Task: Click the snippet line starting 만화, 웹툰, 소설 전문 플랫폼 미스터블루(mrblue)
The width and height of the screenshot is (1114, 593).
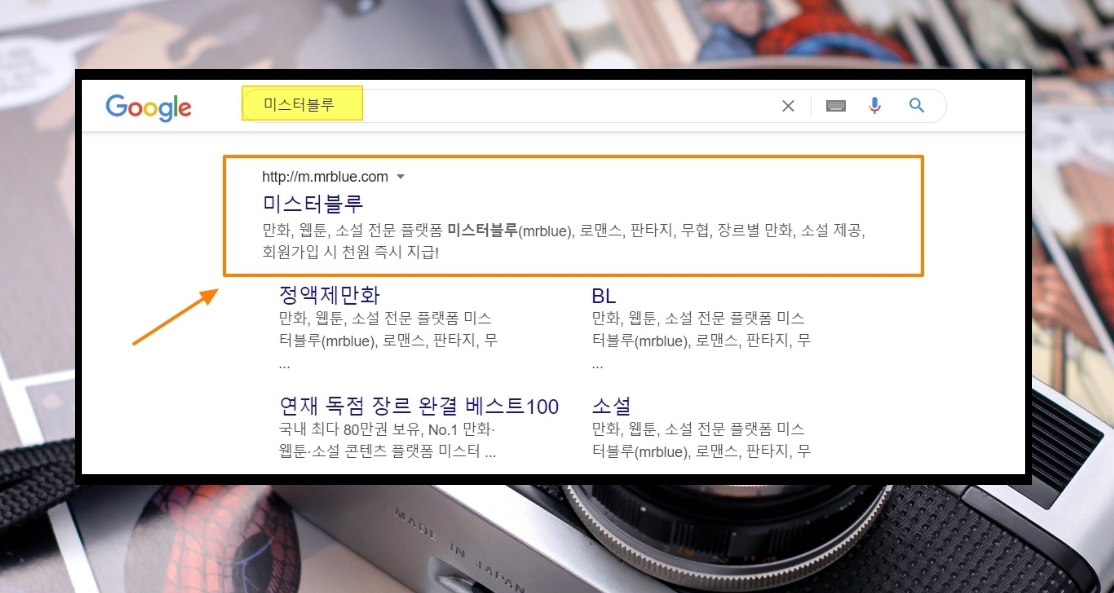Action: click(x=563, y=230)
